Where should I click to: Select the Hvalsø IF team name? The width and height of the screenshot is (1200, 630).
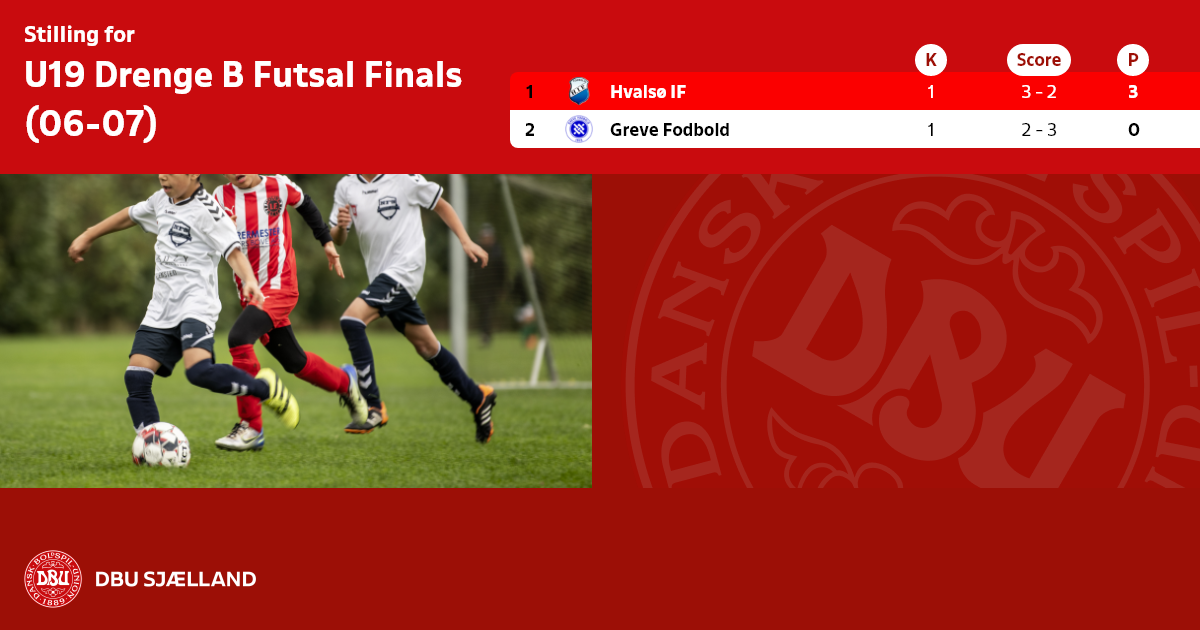coord(648,92)
